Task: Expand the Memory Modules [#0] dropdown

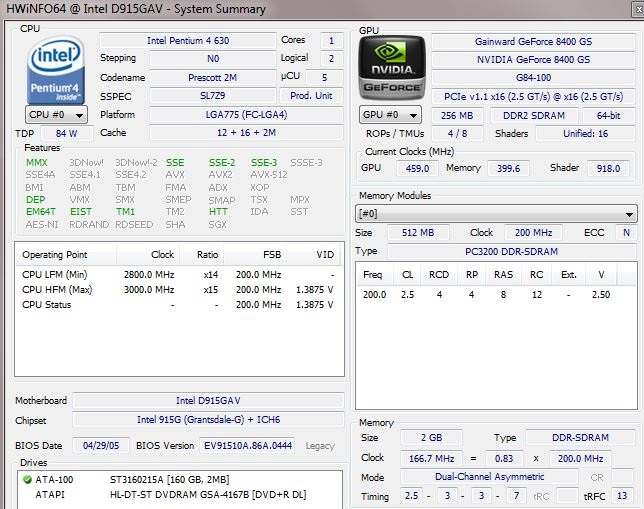Action: [x=496, y=214]
